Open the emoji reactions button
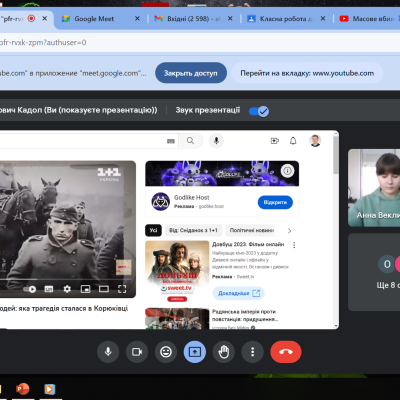Viewport: 400px width, 400px height. point(166,352)
